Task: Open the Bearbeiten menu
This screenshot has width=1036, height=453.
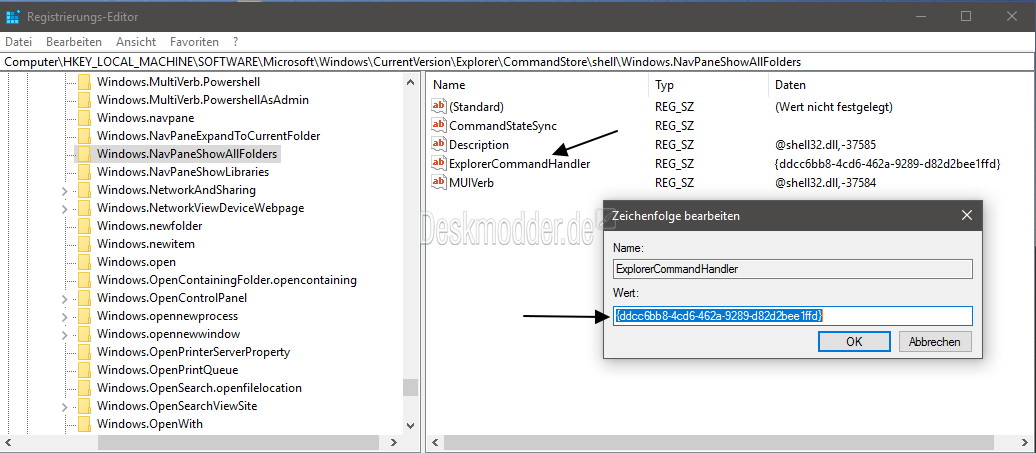Action: click(74, 42)
